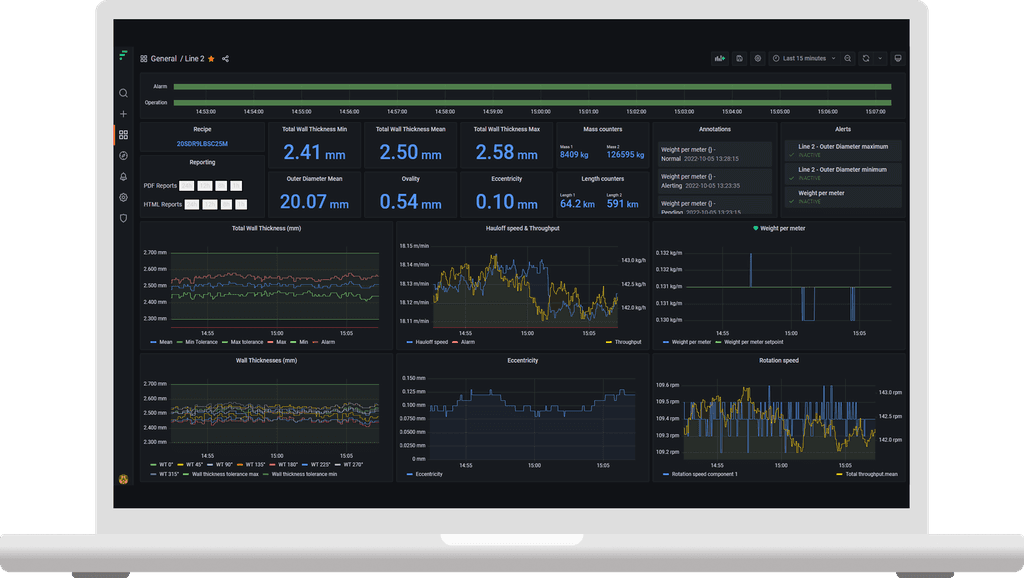This screenshot has height=578, width=1024.
Task: Open the Weight per meter alert entry
Action: click(843, 197)
